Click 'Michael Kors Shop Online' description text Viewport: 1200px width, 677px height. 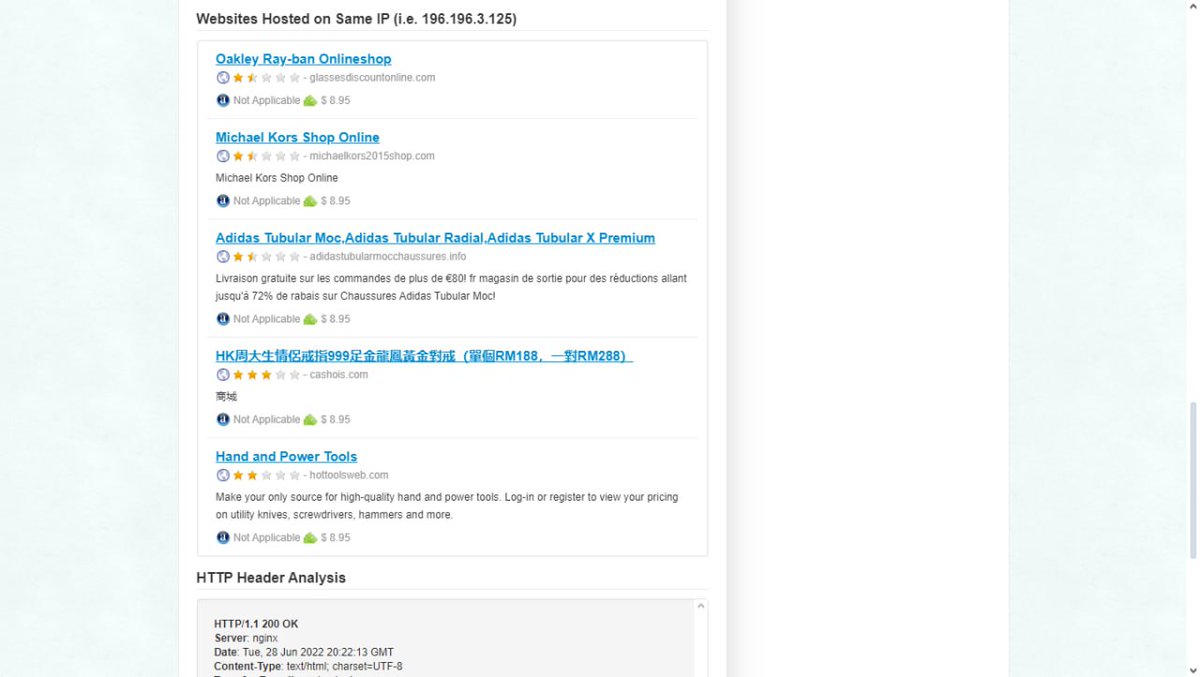pyautogui.click(x=277, y=178)
